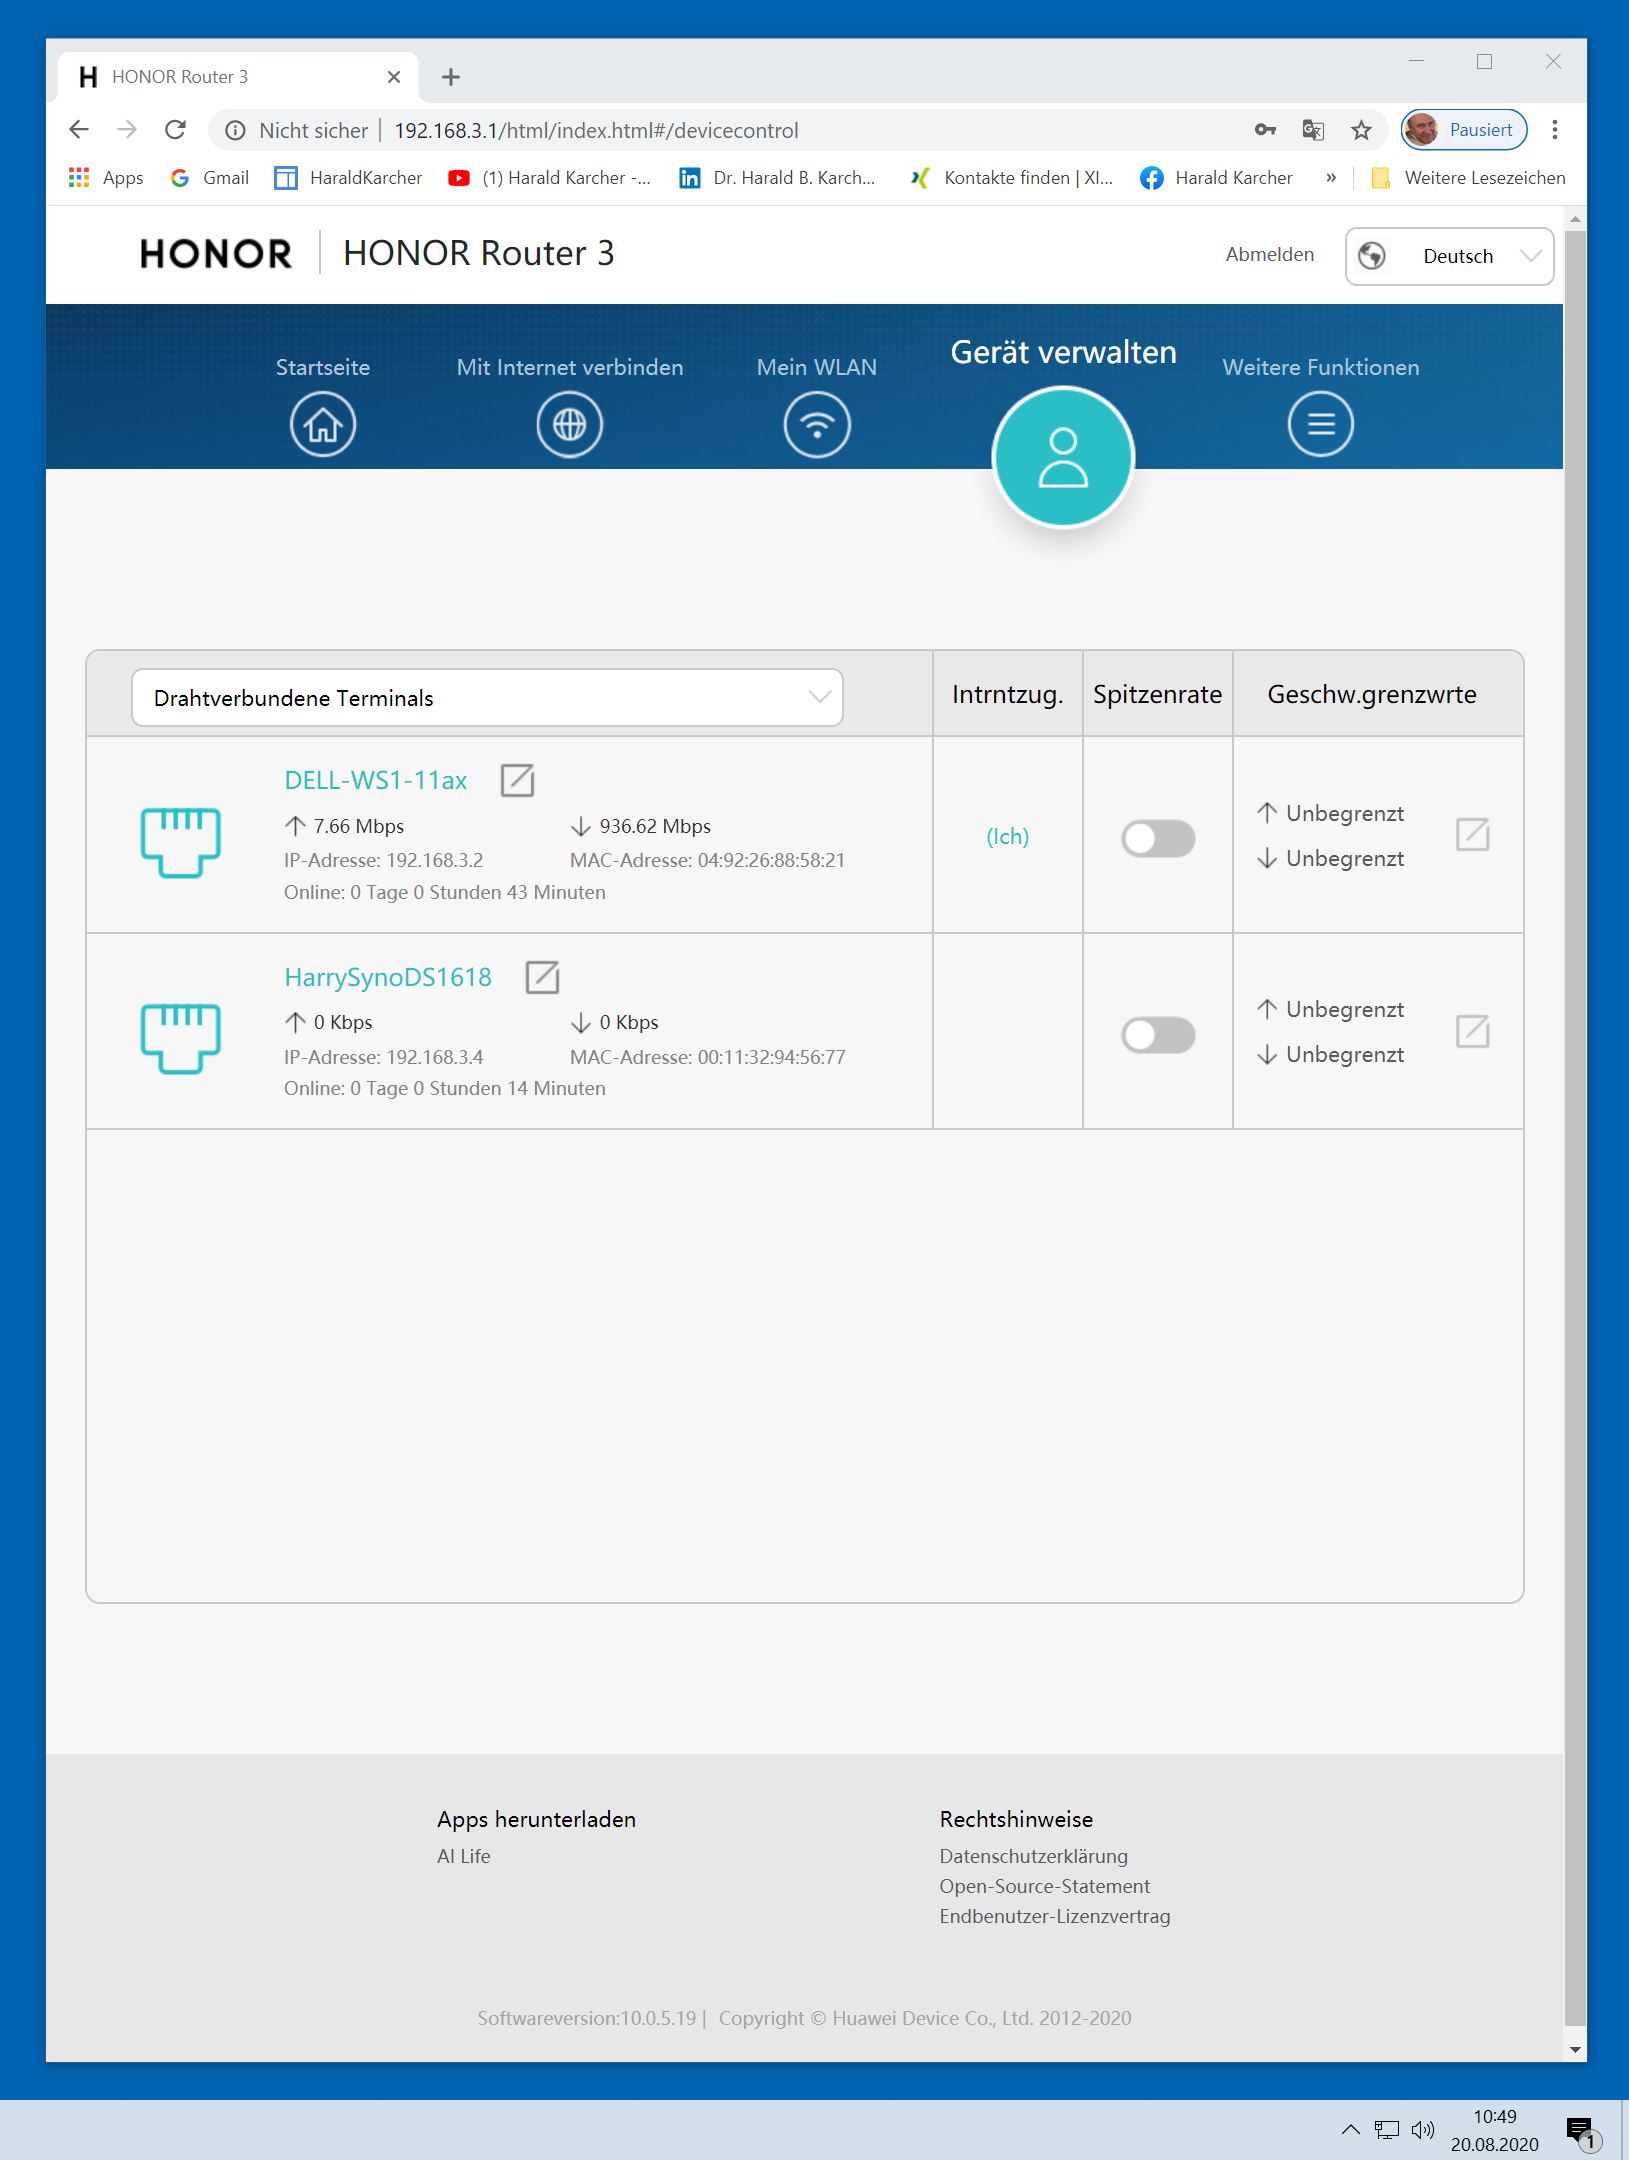Screen dimensions: 1629x2160
Task: Reload the router page
Action: tap(175, 130)
